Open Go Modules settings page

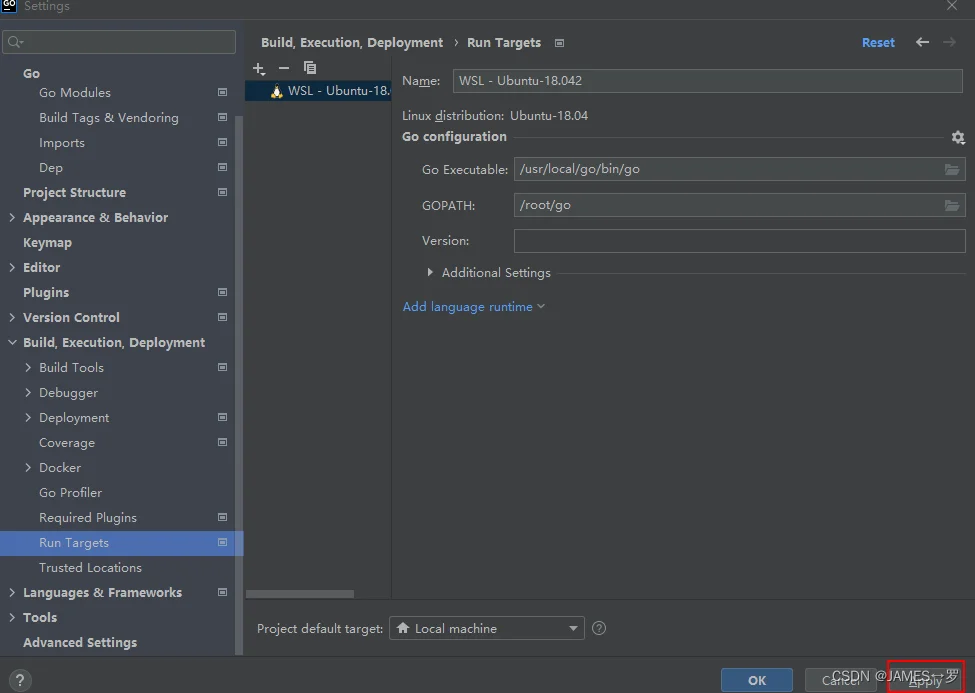[75, 92]
